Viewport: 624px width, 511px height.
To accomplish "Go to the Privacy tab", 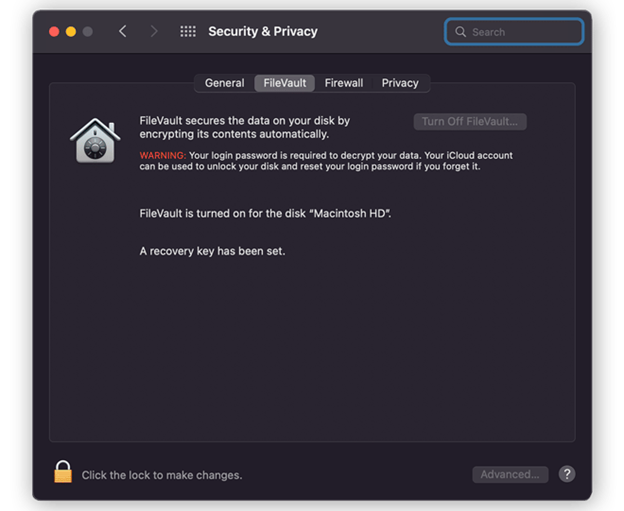I will [400, 83].
